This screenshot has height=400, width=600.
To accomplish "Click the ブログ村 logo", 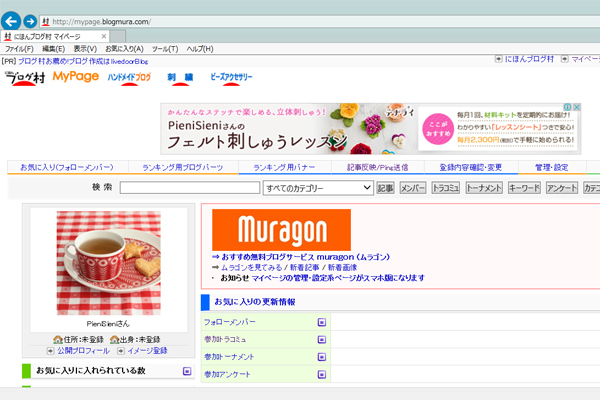I will pos(25,78).
